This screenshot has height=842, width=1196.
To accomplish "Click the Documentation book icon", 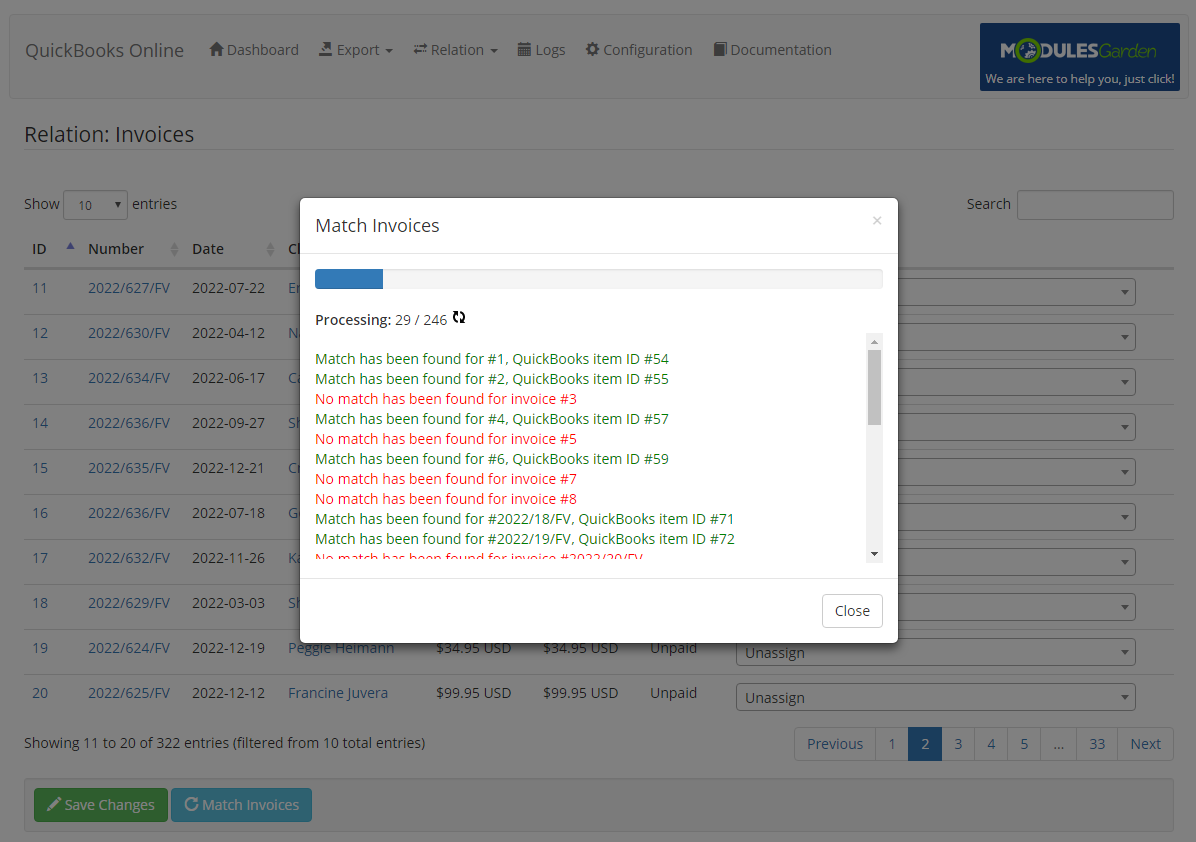I will (719, 50).
